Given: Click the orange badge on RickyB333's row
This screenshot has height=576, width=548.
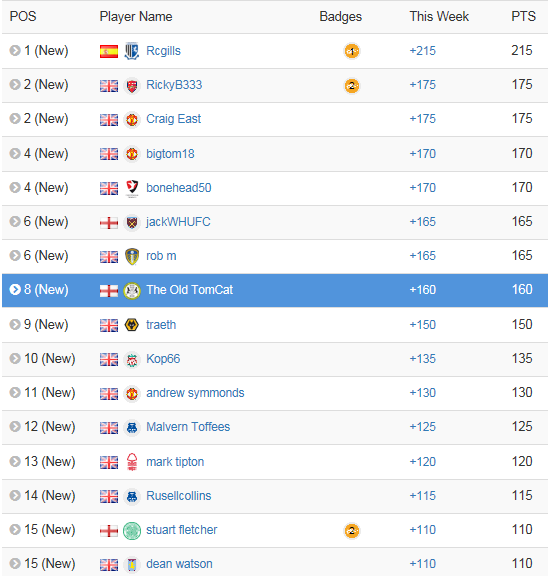Looking at the screenshot, I should click(351, 86).
